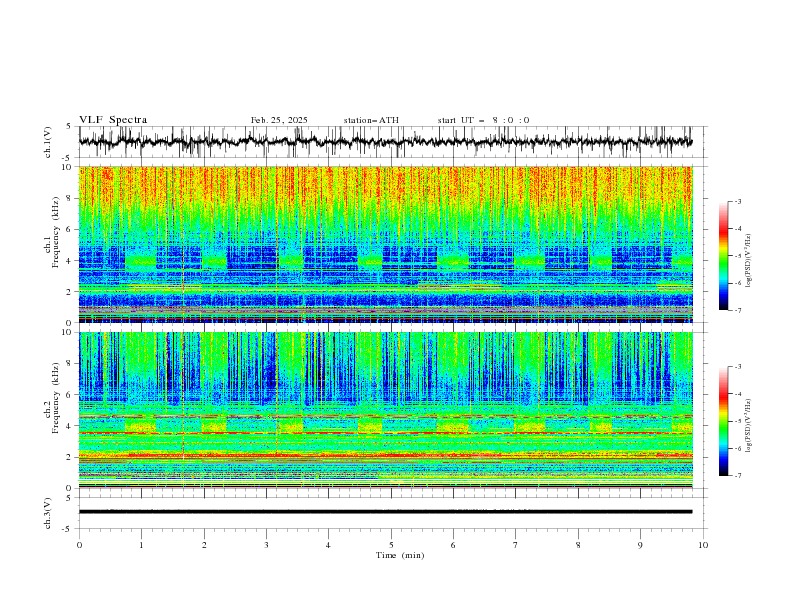
Task: Click the ch.1 spectrogram panel
Action: [x=385, y=244]
